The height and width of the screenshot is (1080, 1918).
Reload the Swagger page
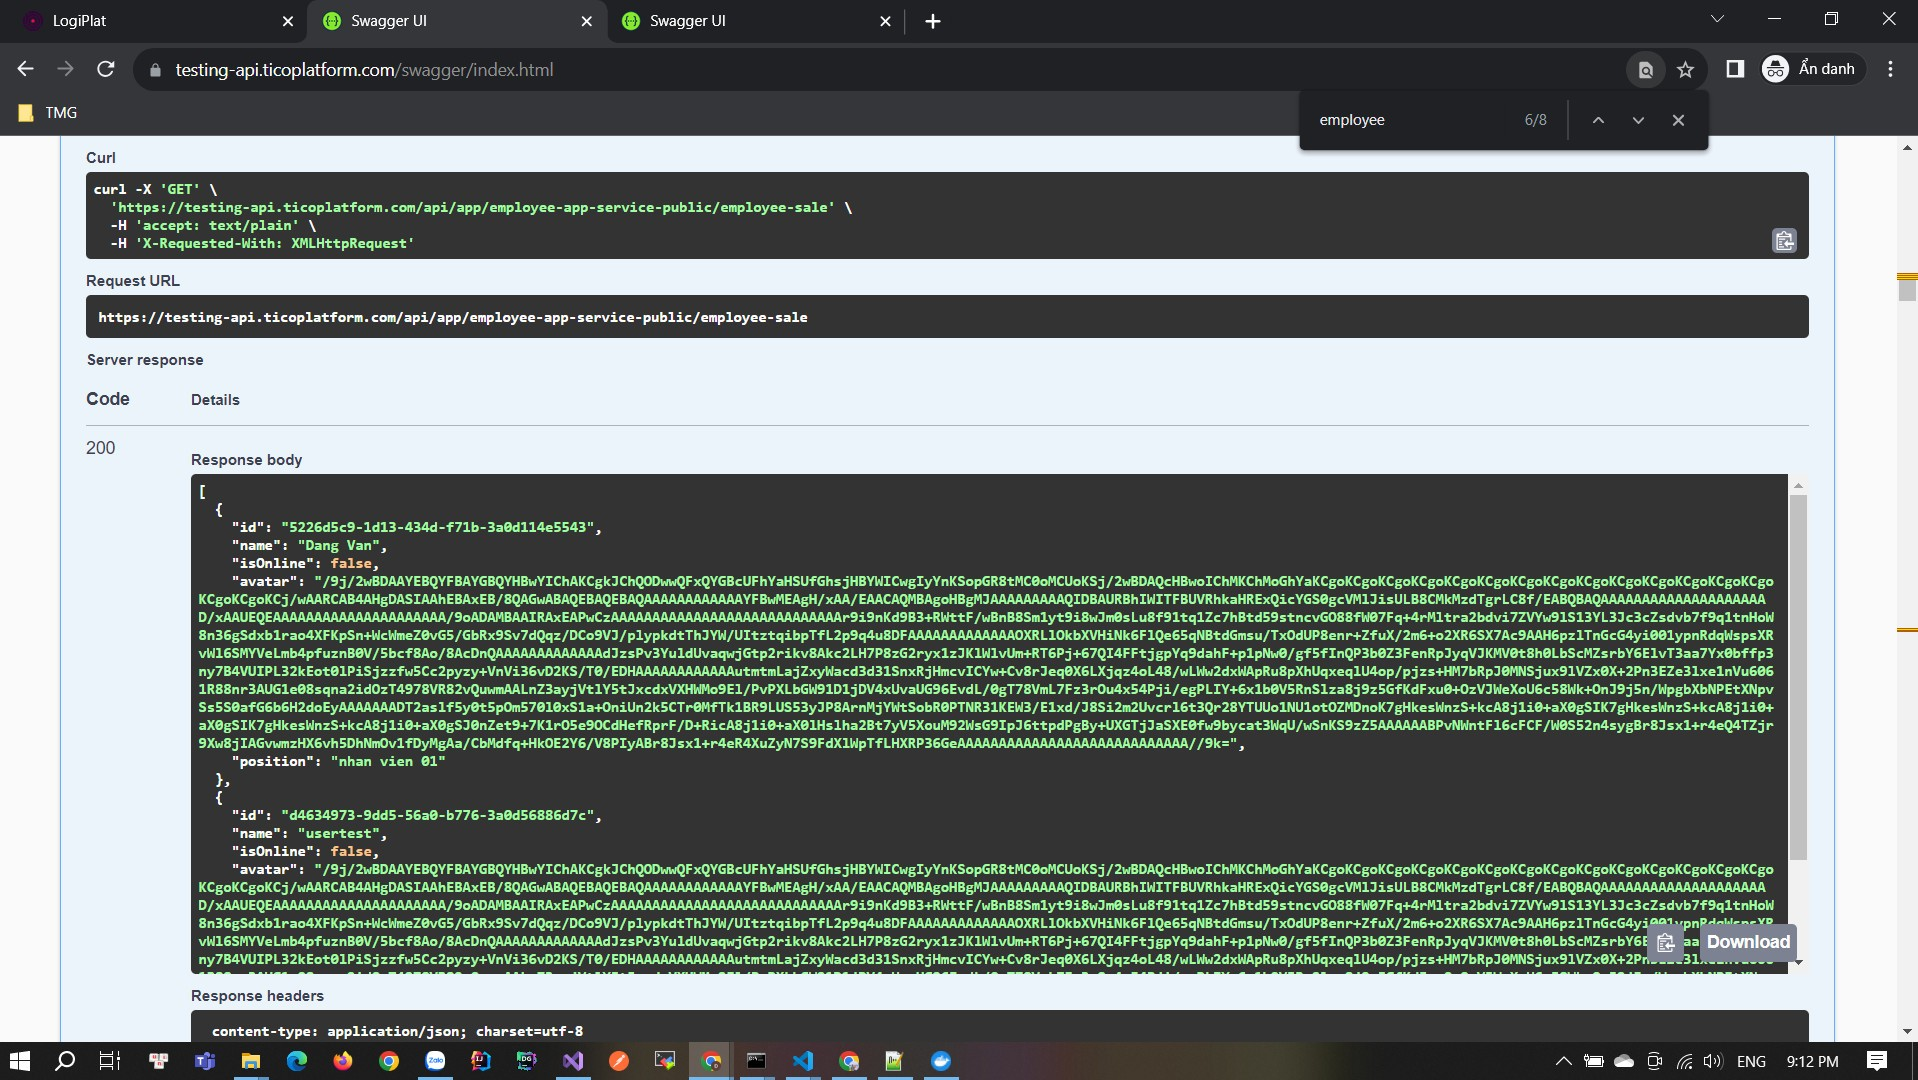pyautogui.click(x=106, y=70)
